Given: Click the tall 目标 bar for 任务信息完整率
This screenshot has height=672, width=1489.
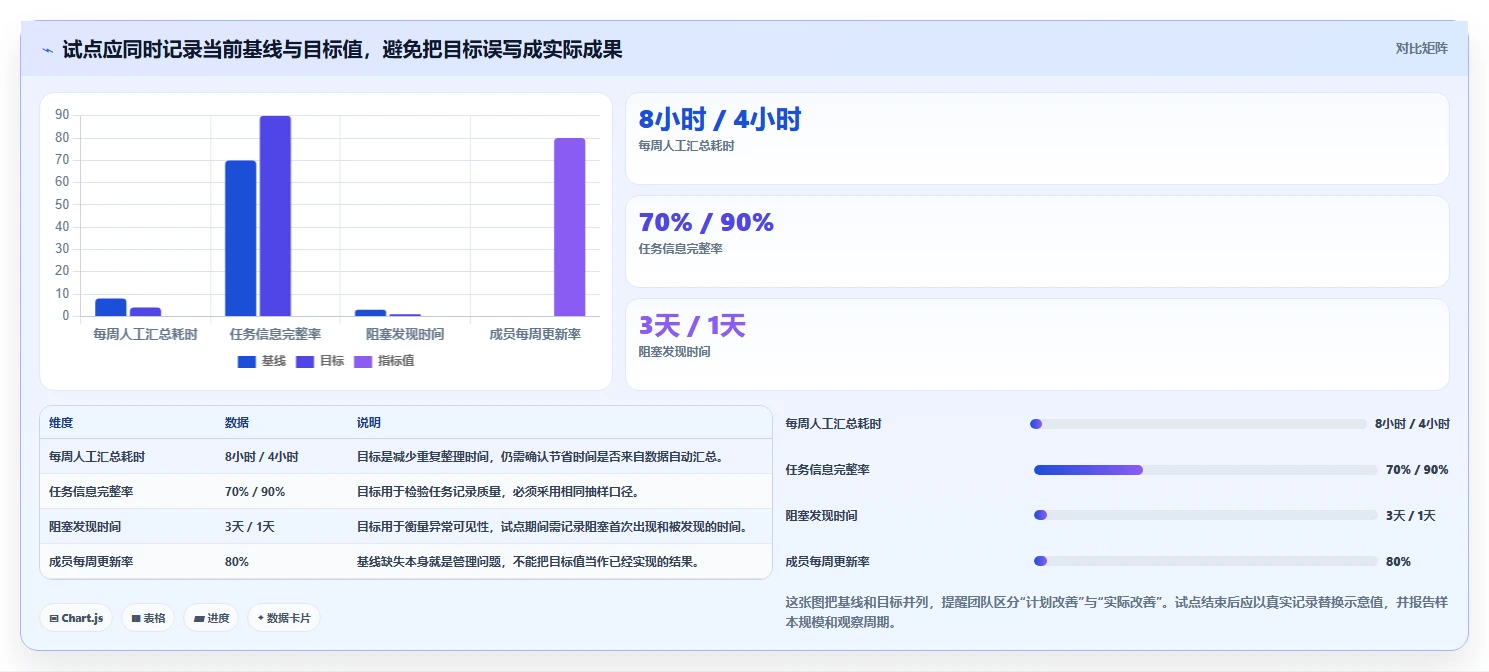Looking at the screenshot, I should pyautogui.click(x=275, y=216).
